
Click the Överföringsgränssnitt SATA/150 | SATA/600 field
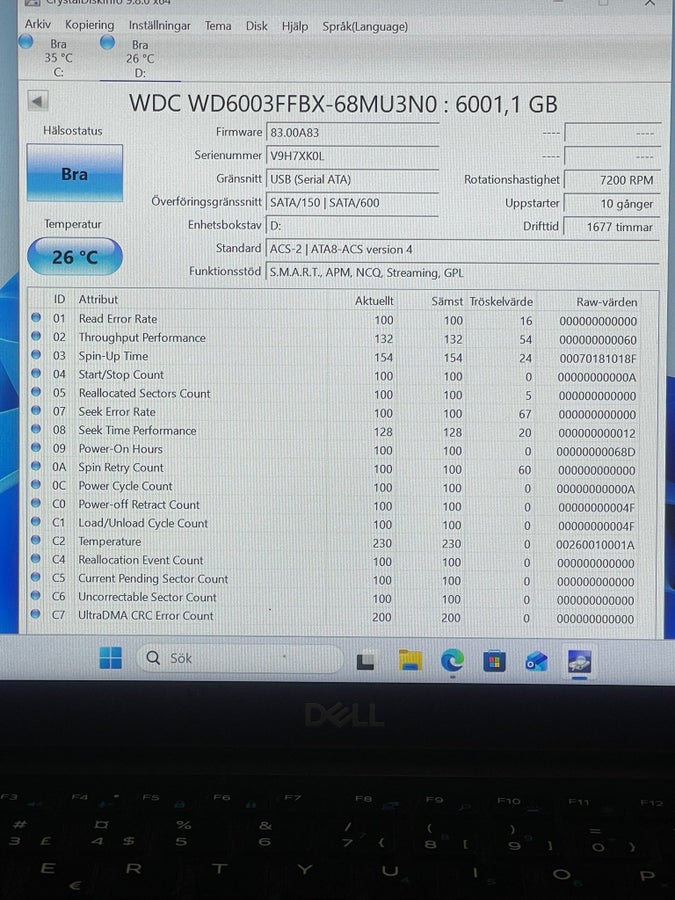[x=352, y=203]
